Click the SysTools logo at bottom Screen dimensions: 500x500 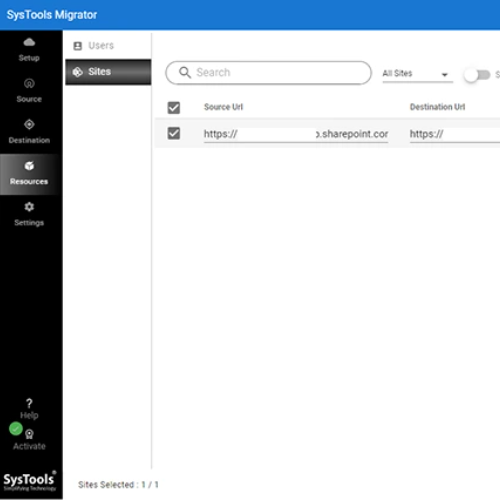(x=30, y=481)
